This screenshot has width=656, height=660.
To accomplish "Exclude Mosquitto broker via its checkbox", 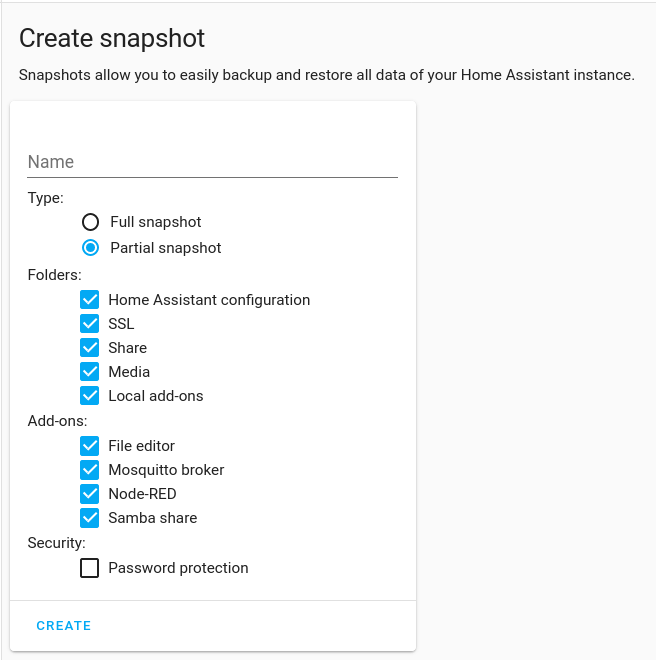I will pos(90,470).
